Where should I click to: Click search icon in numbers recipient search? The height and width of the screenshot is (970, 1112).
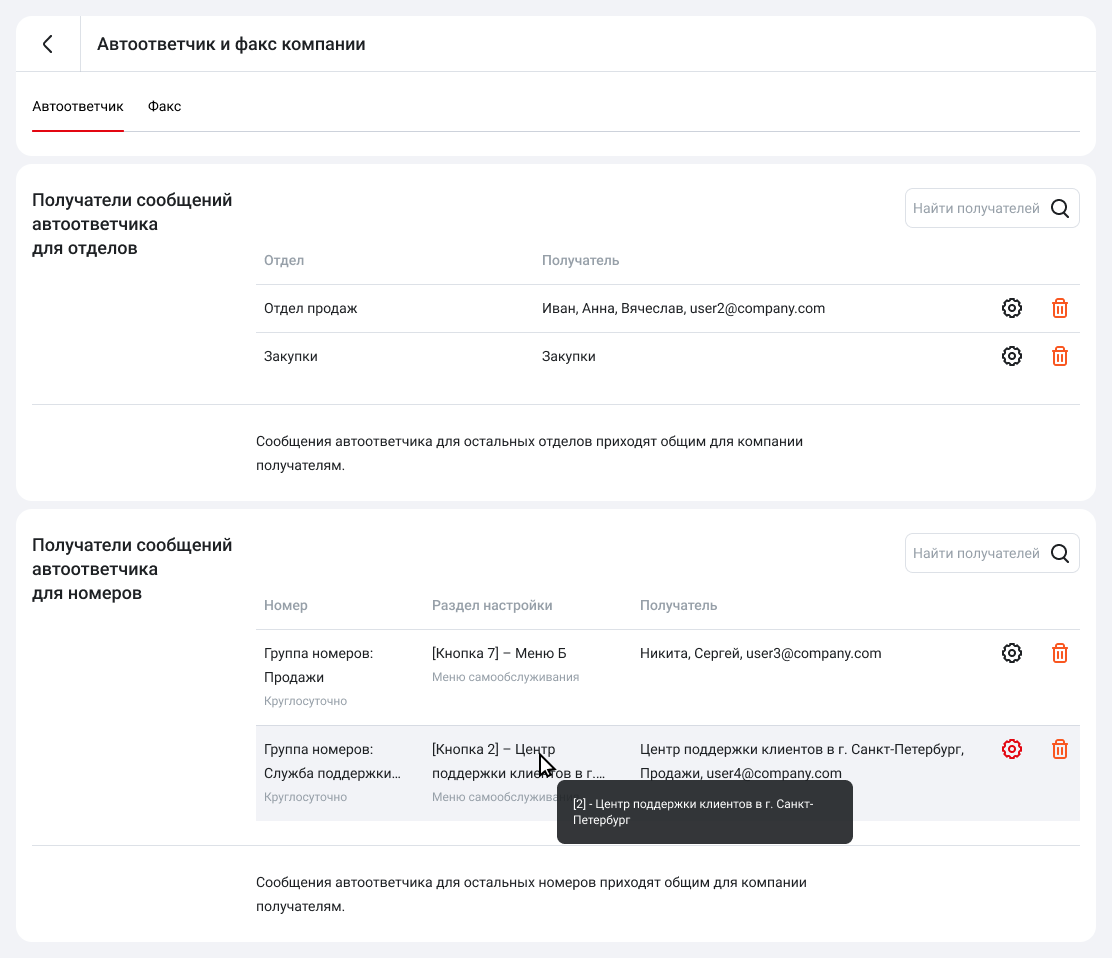(x=1060, y=553)
